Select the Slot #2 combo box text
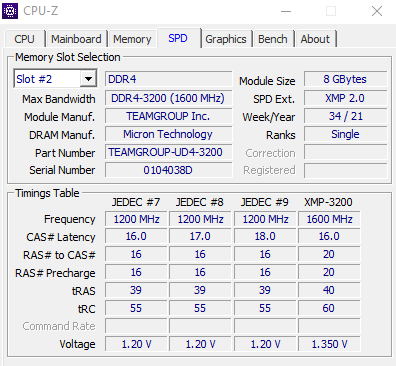Screen dimensions: 396x366 [47, 79]
